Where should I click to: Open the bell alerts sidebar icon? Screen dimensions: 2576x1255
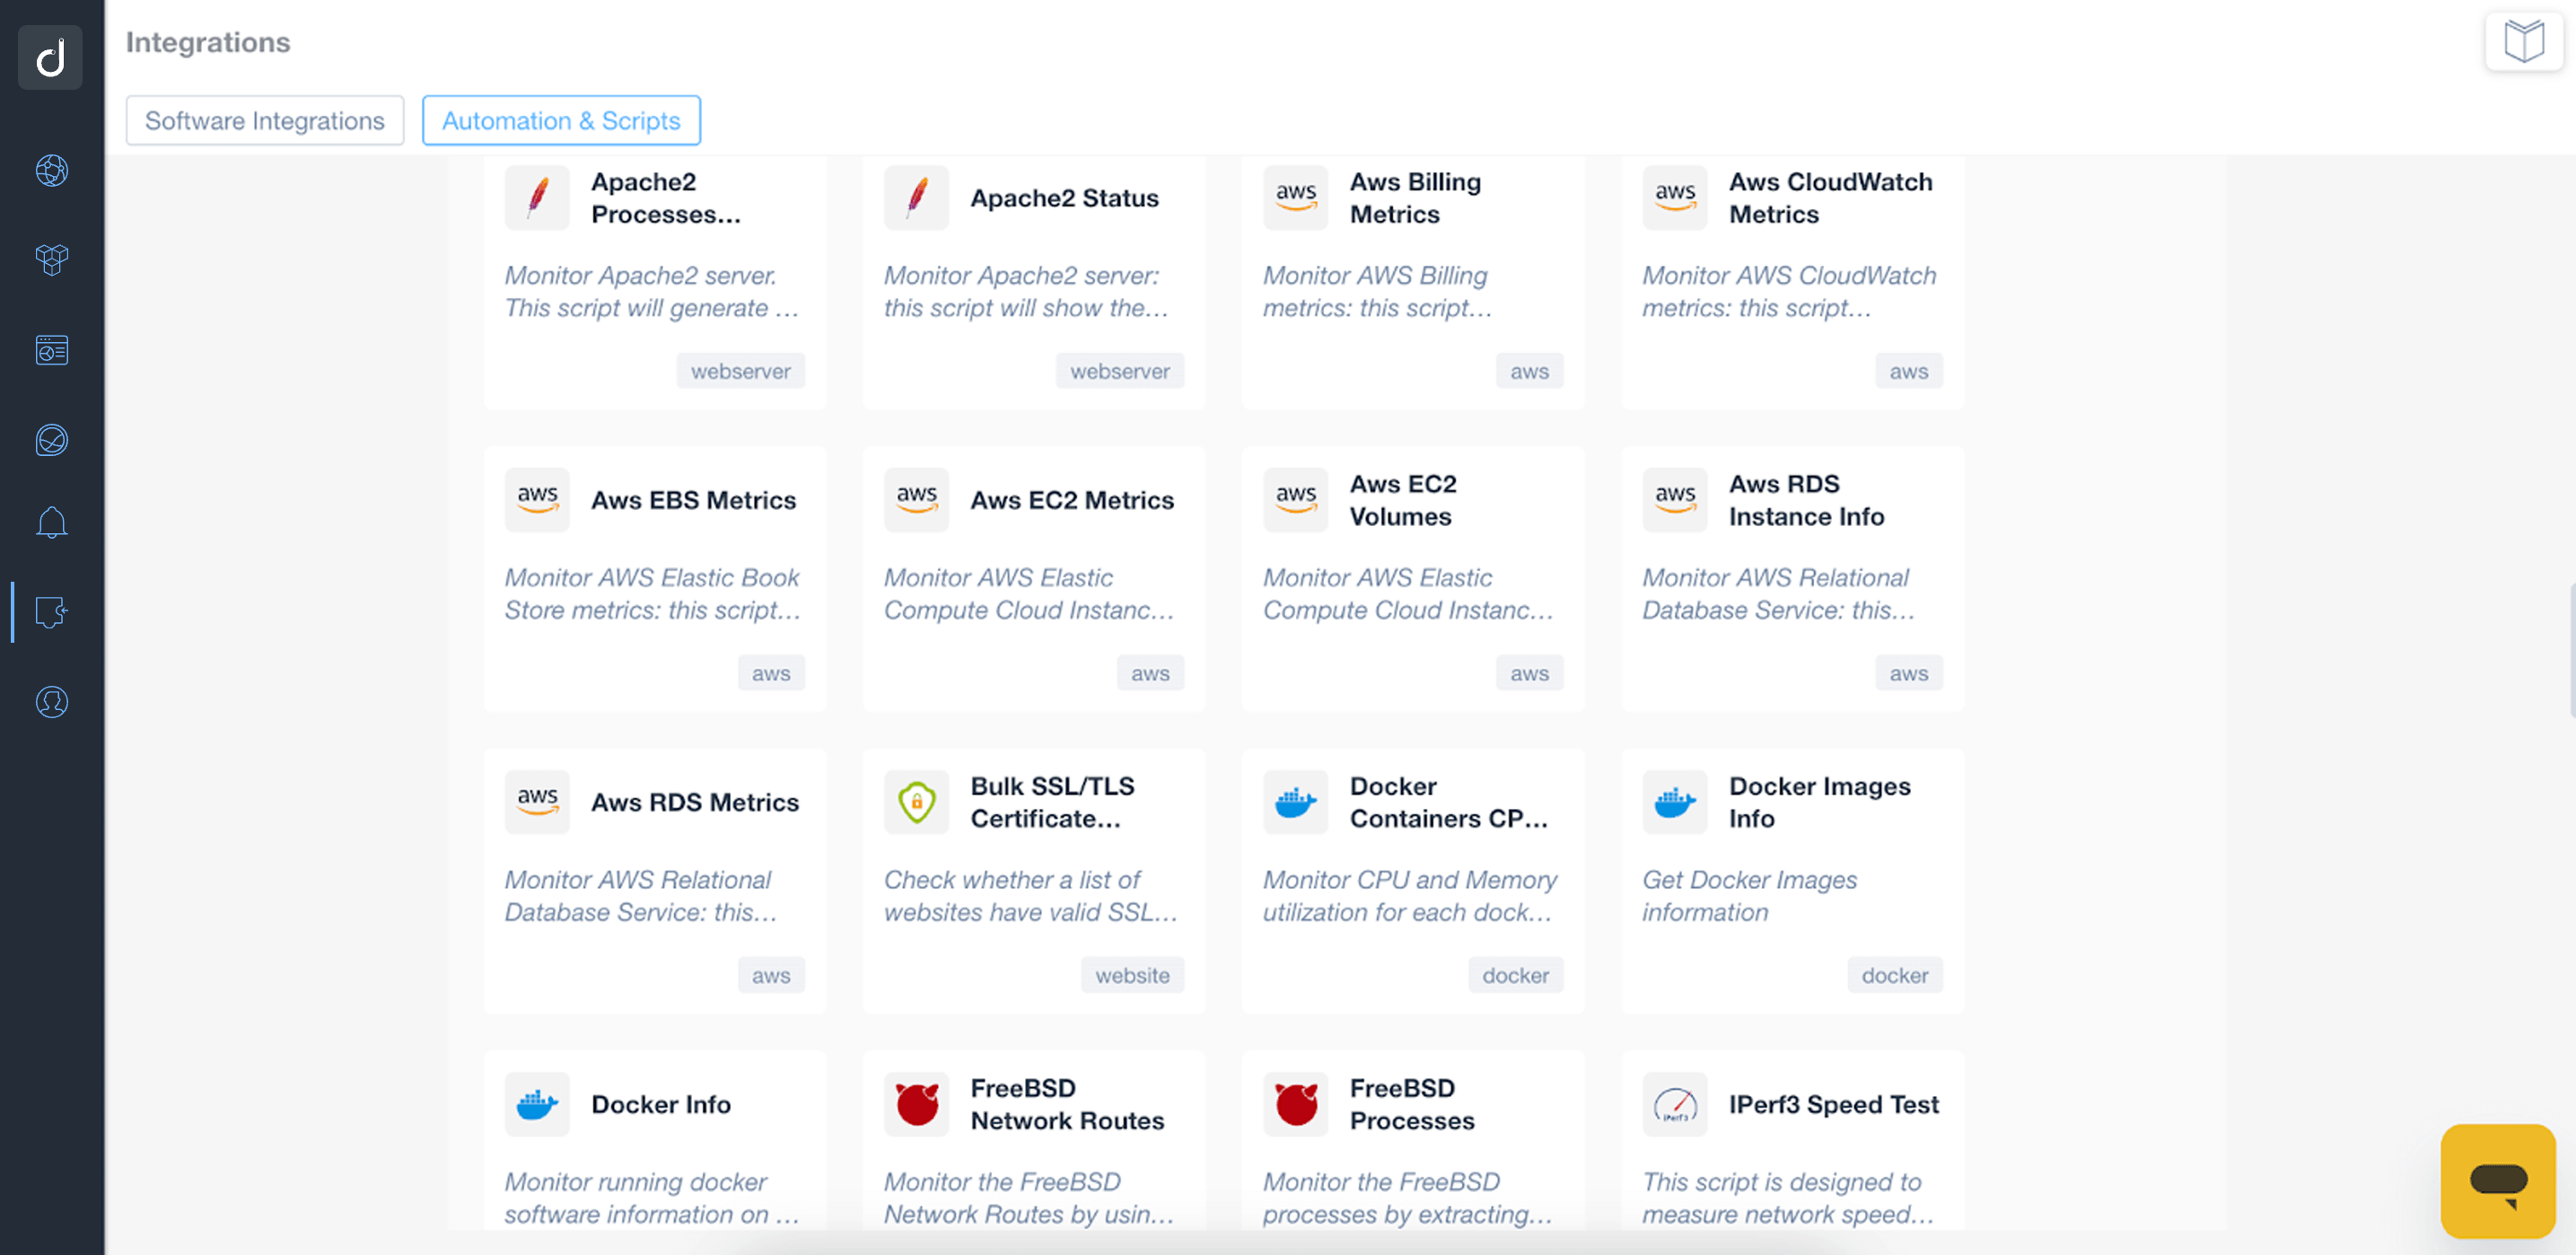52,522
